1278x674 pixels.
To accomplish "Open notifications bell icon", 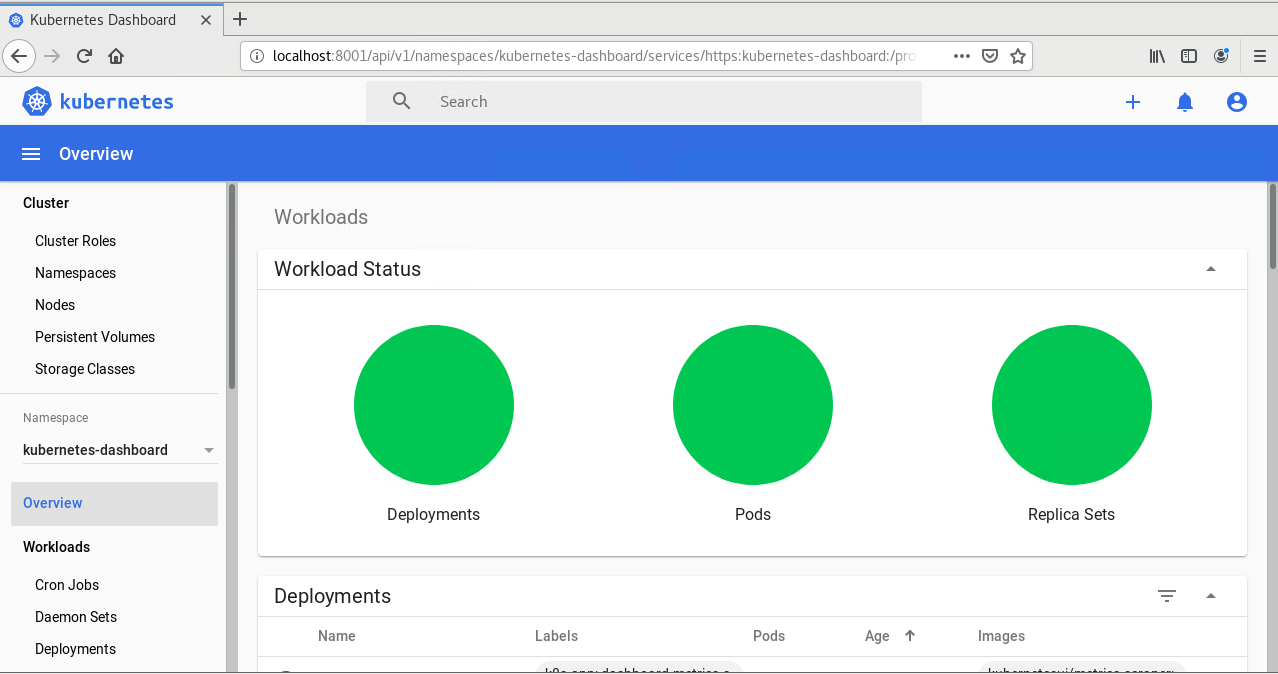I will point(1185,102).
